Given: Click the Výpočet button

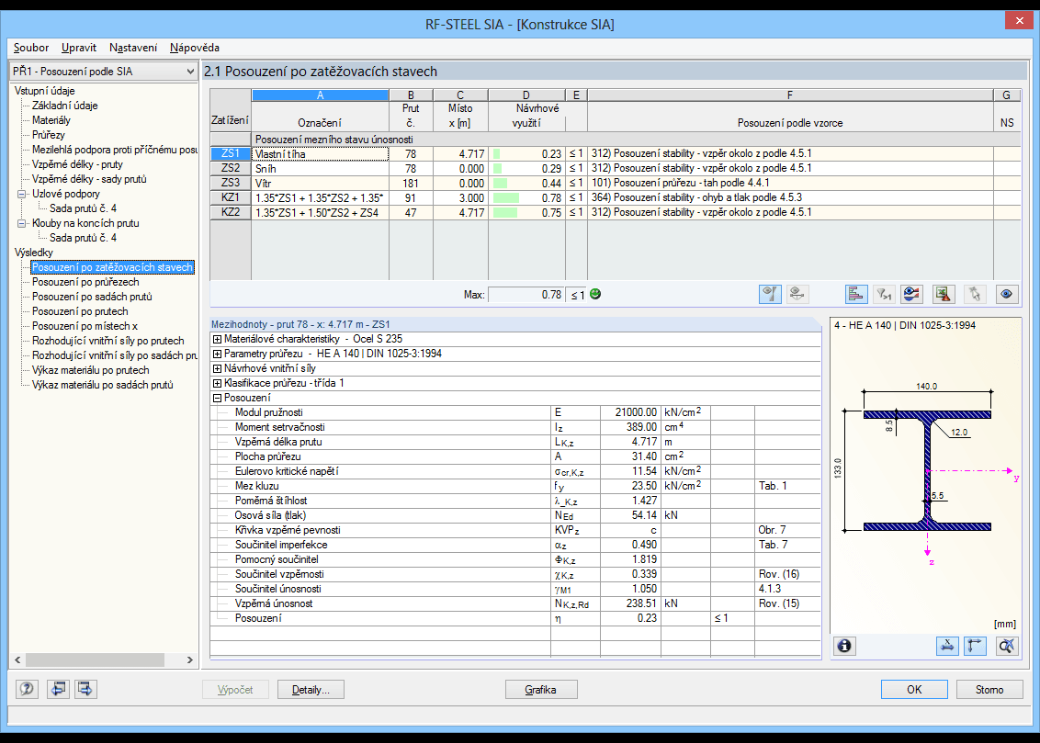Looking at the screenshot, I should pyautogui.click(x=235, y=689).
